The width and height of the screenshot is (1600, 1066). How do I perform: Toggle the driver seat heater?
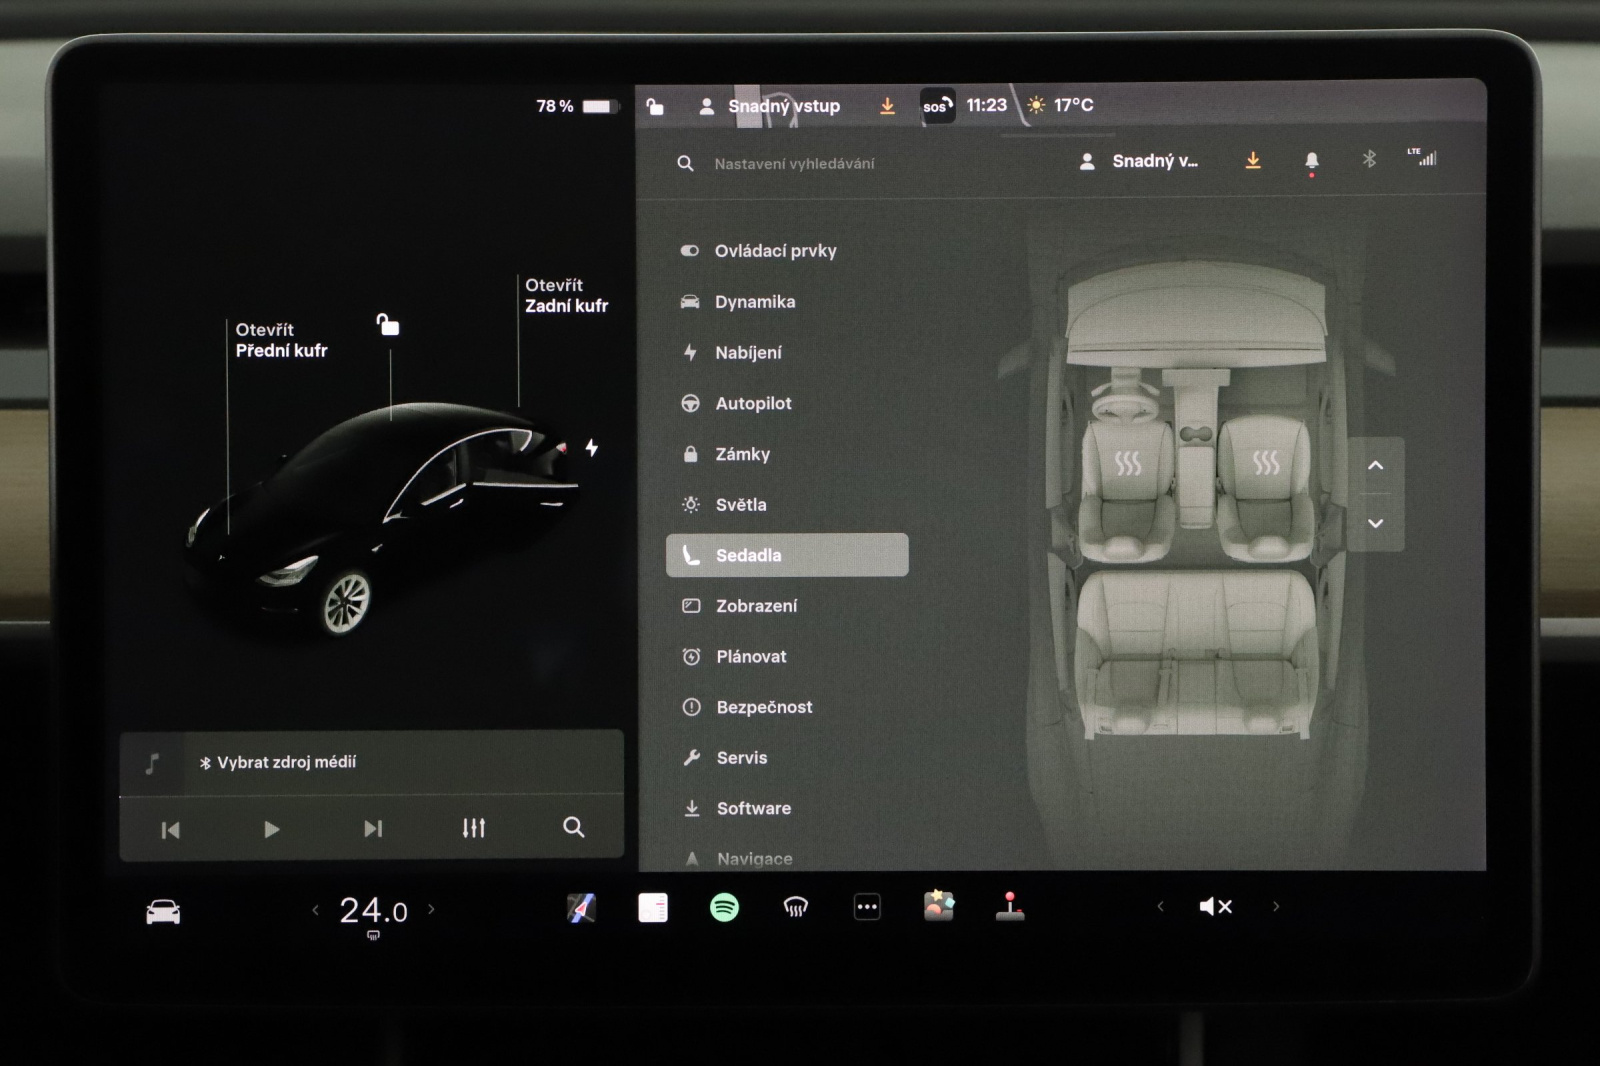point(1128,463)
